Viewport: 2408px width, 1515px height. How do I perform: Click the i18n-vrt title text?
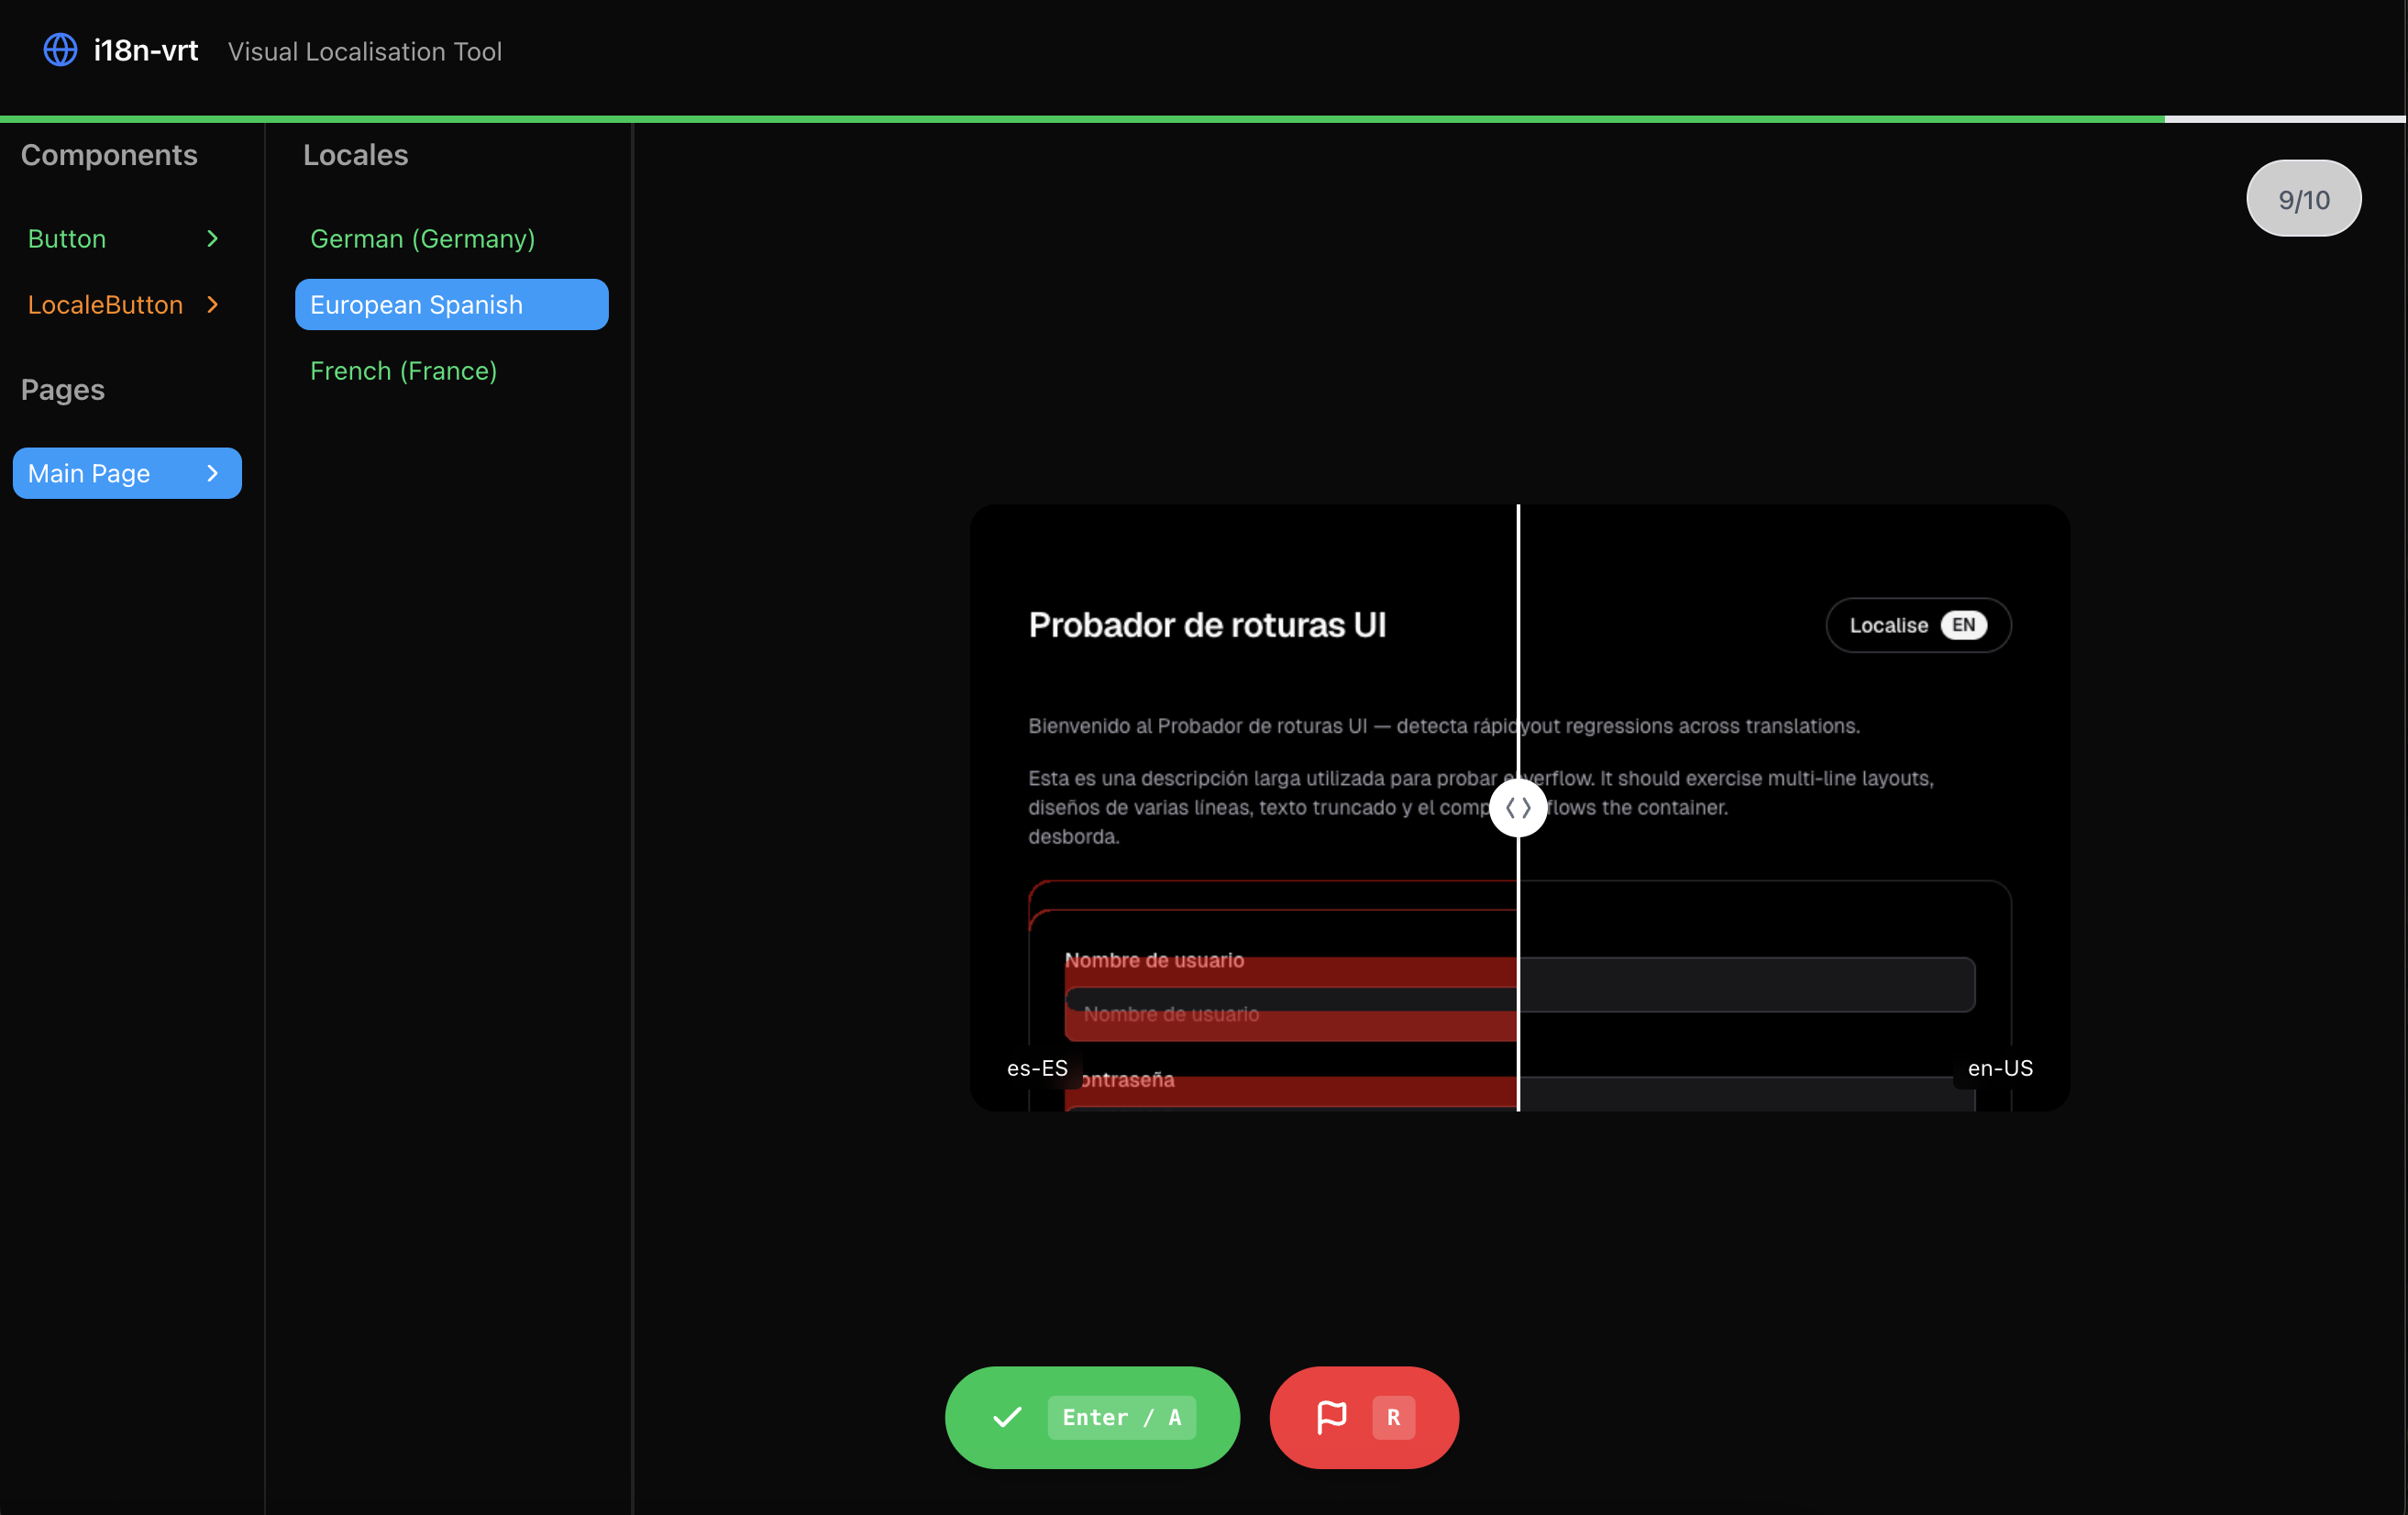tap(146, 50)
